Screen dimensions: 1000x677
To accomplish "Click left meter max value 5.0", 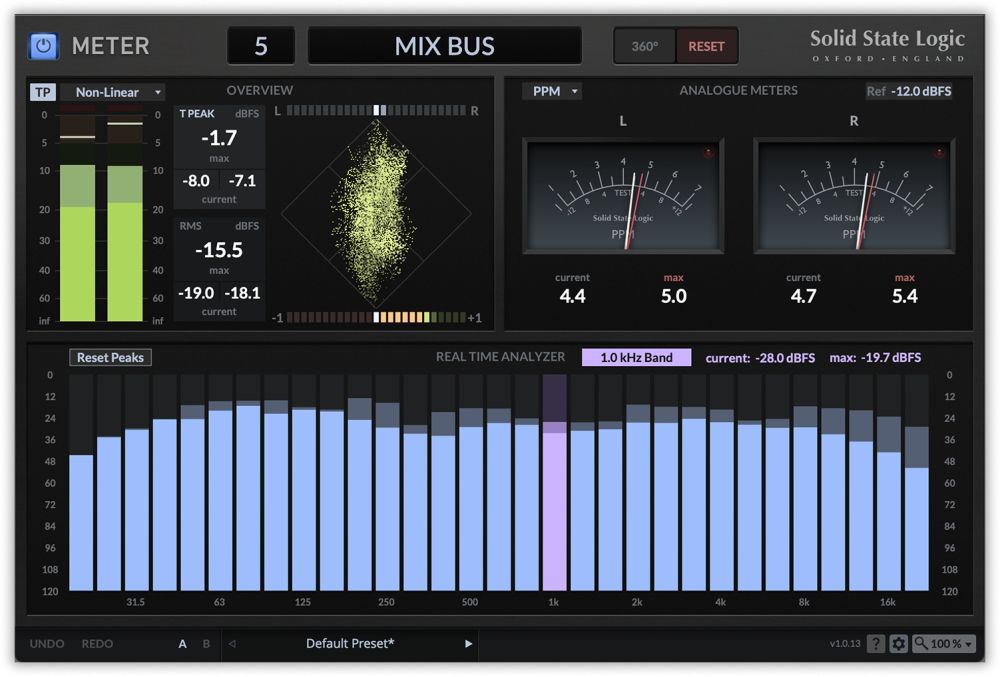I will click(673, 296).
